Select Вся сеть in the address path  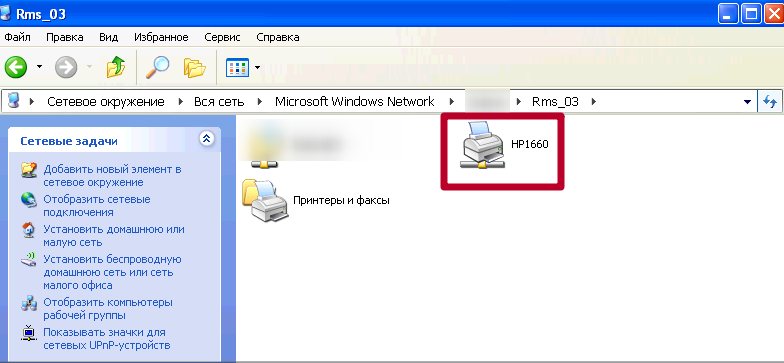(x=219, y=102)
